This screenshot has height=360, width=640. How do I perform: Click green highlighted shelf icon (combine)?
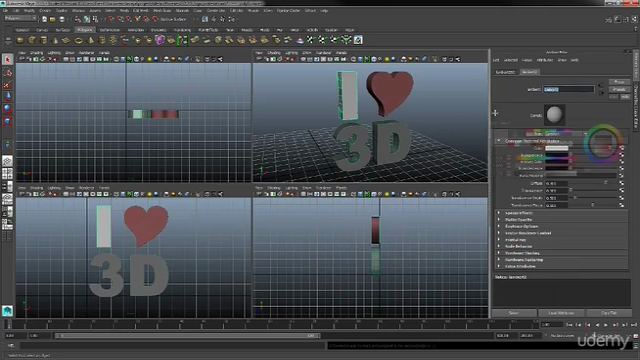coord(182,40)
